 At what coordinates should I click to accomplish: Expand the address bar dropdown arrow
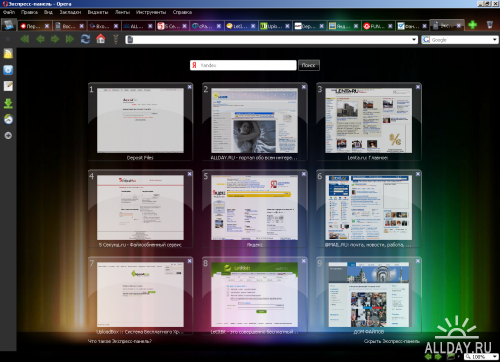pyautogui.click(x=414, y=40)
